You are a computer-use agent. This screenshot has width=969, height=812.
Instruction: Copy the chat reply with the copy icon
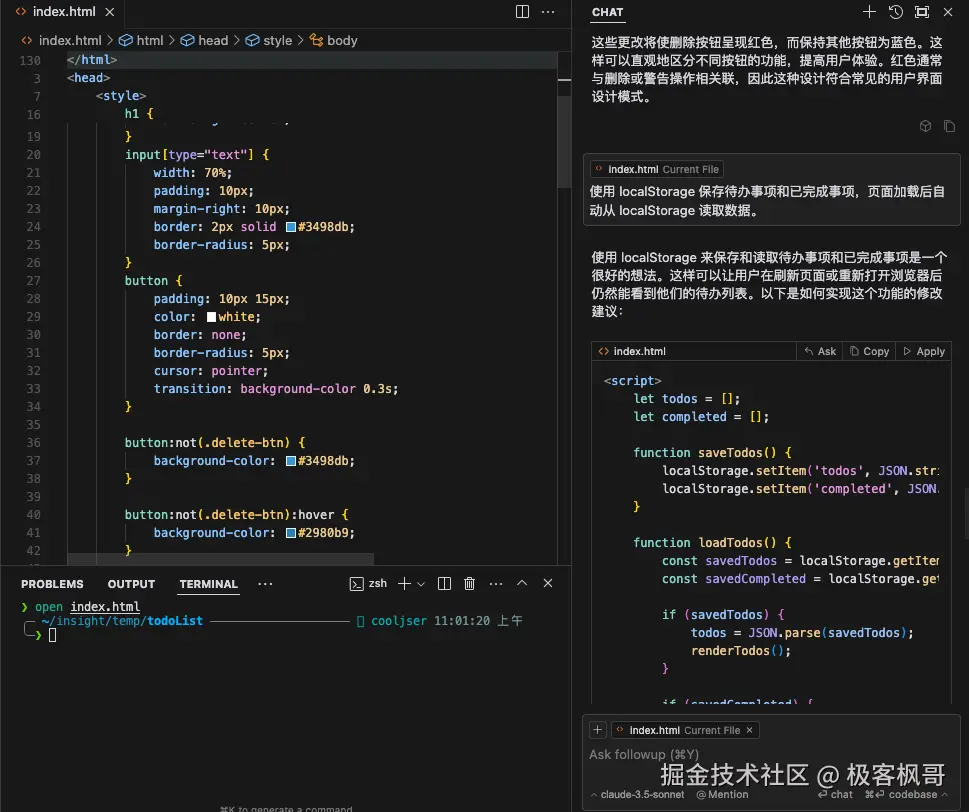[949, 126]
